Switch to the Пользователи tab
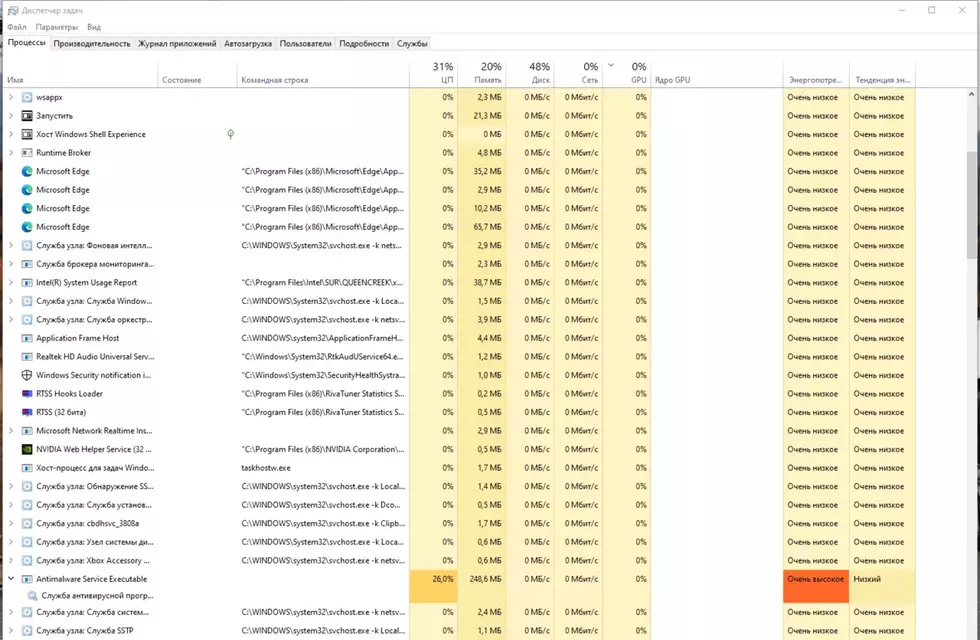This screenshot has width=980, height=640. pyautogui.click(x=306, y=44)
